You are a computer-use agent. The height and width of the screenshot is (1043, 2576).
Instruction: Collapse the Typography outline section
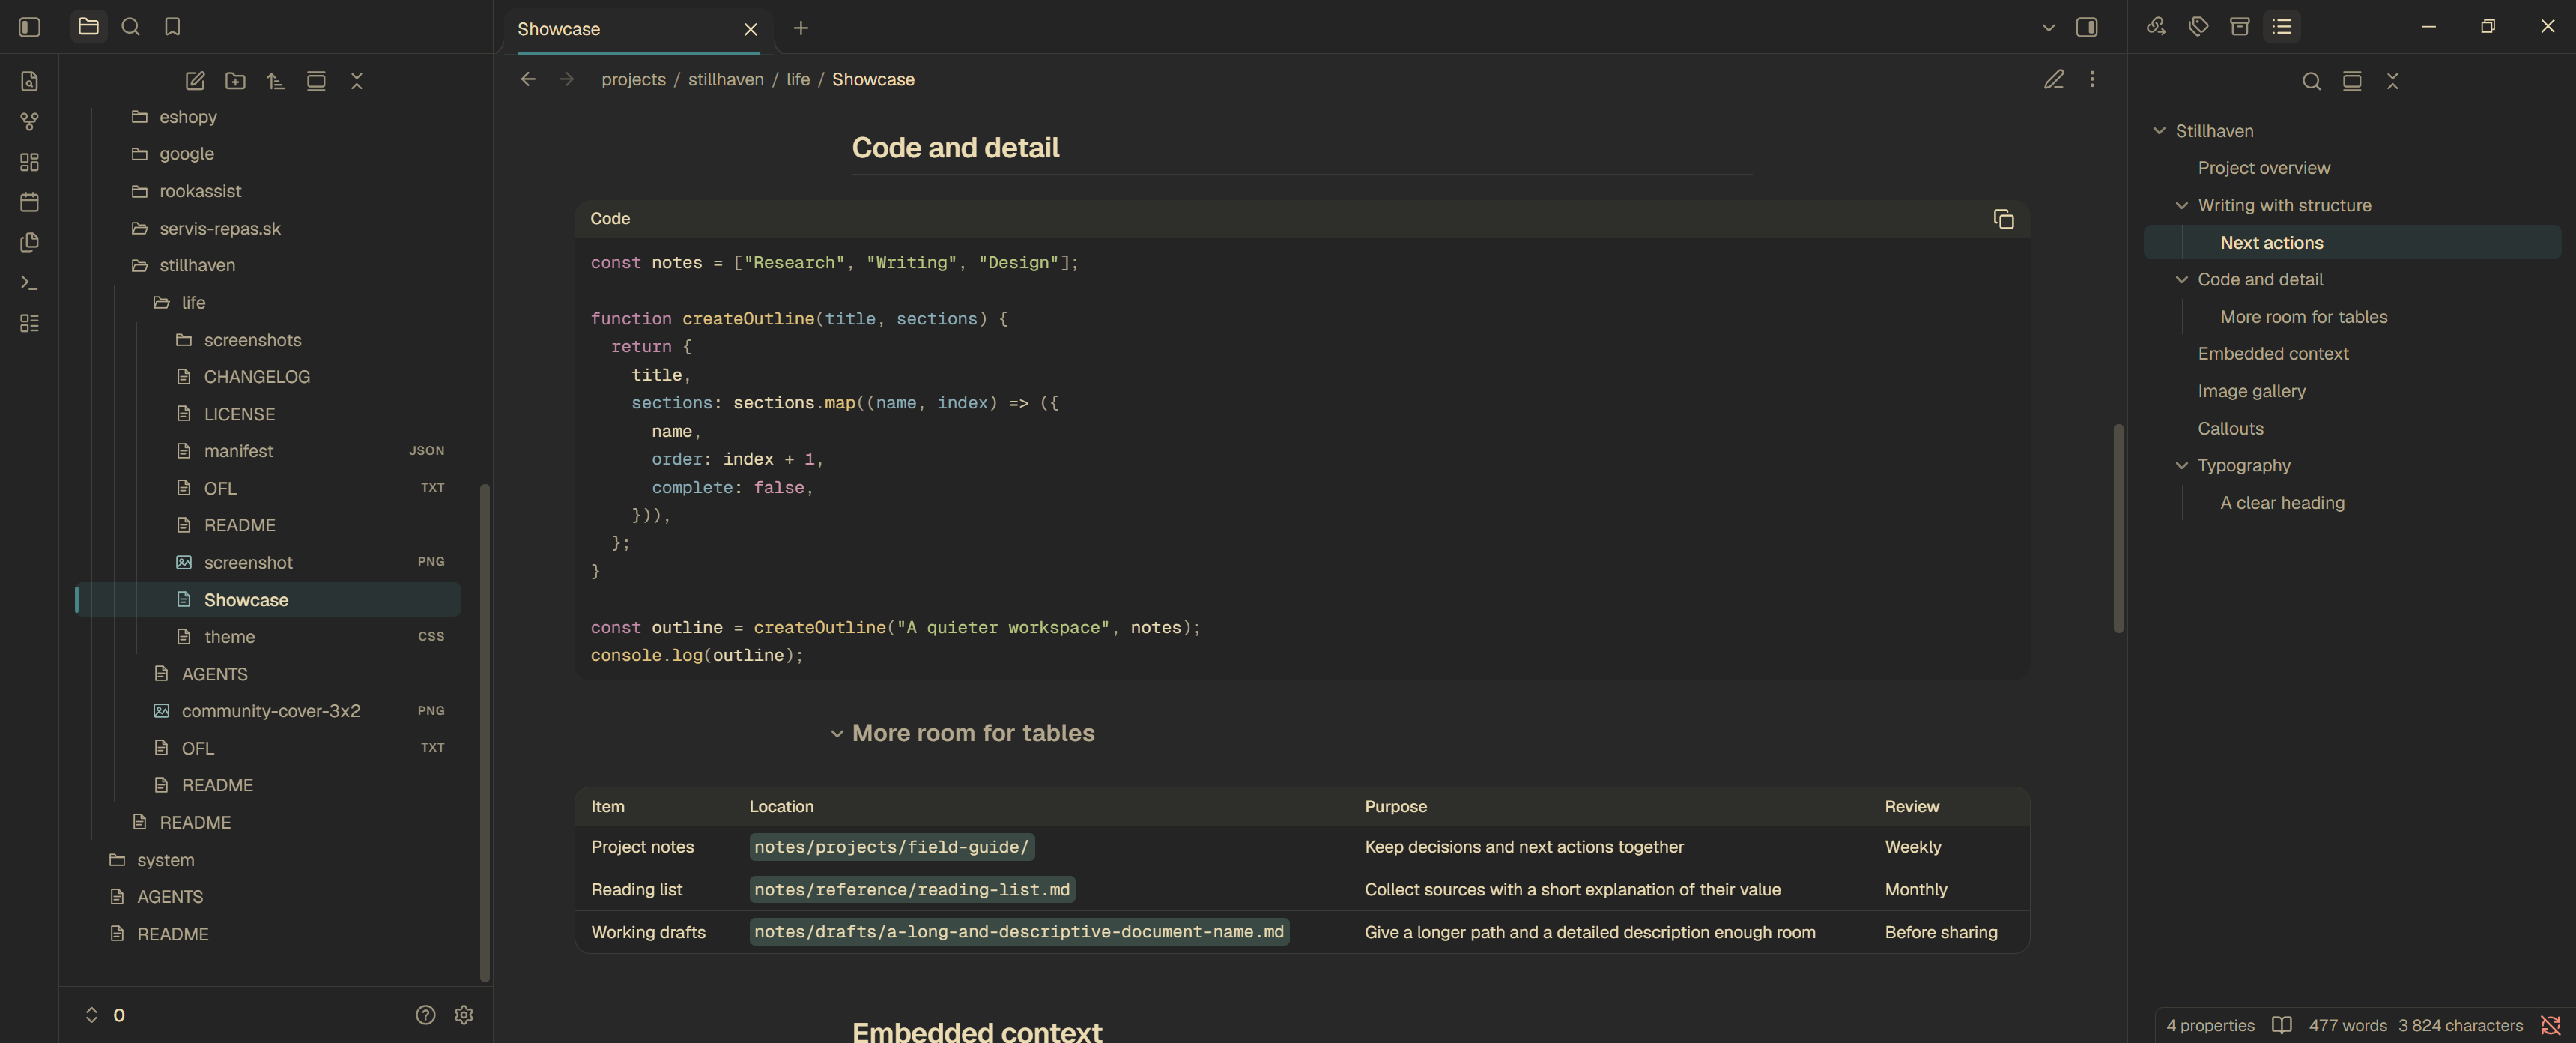pyautogui.click(x=2182, y=465)
